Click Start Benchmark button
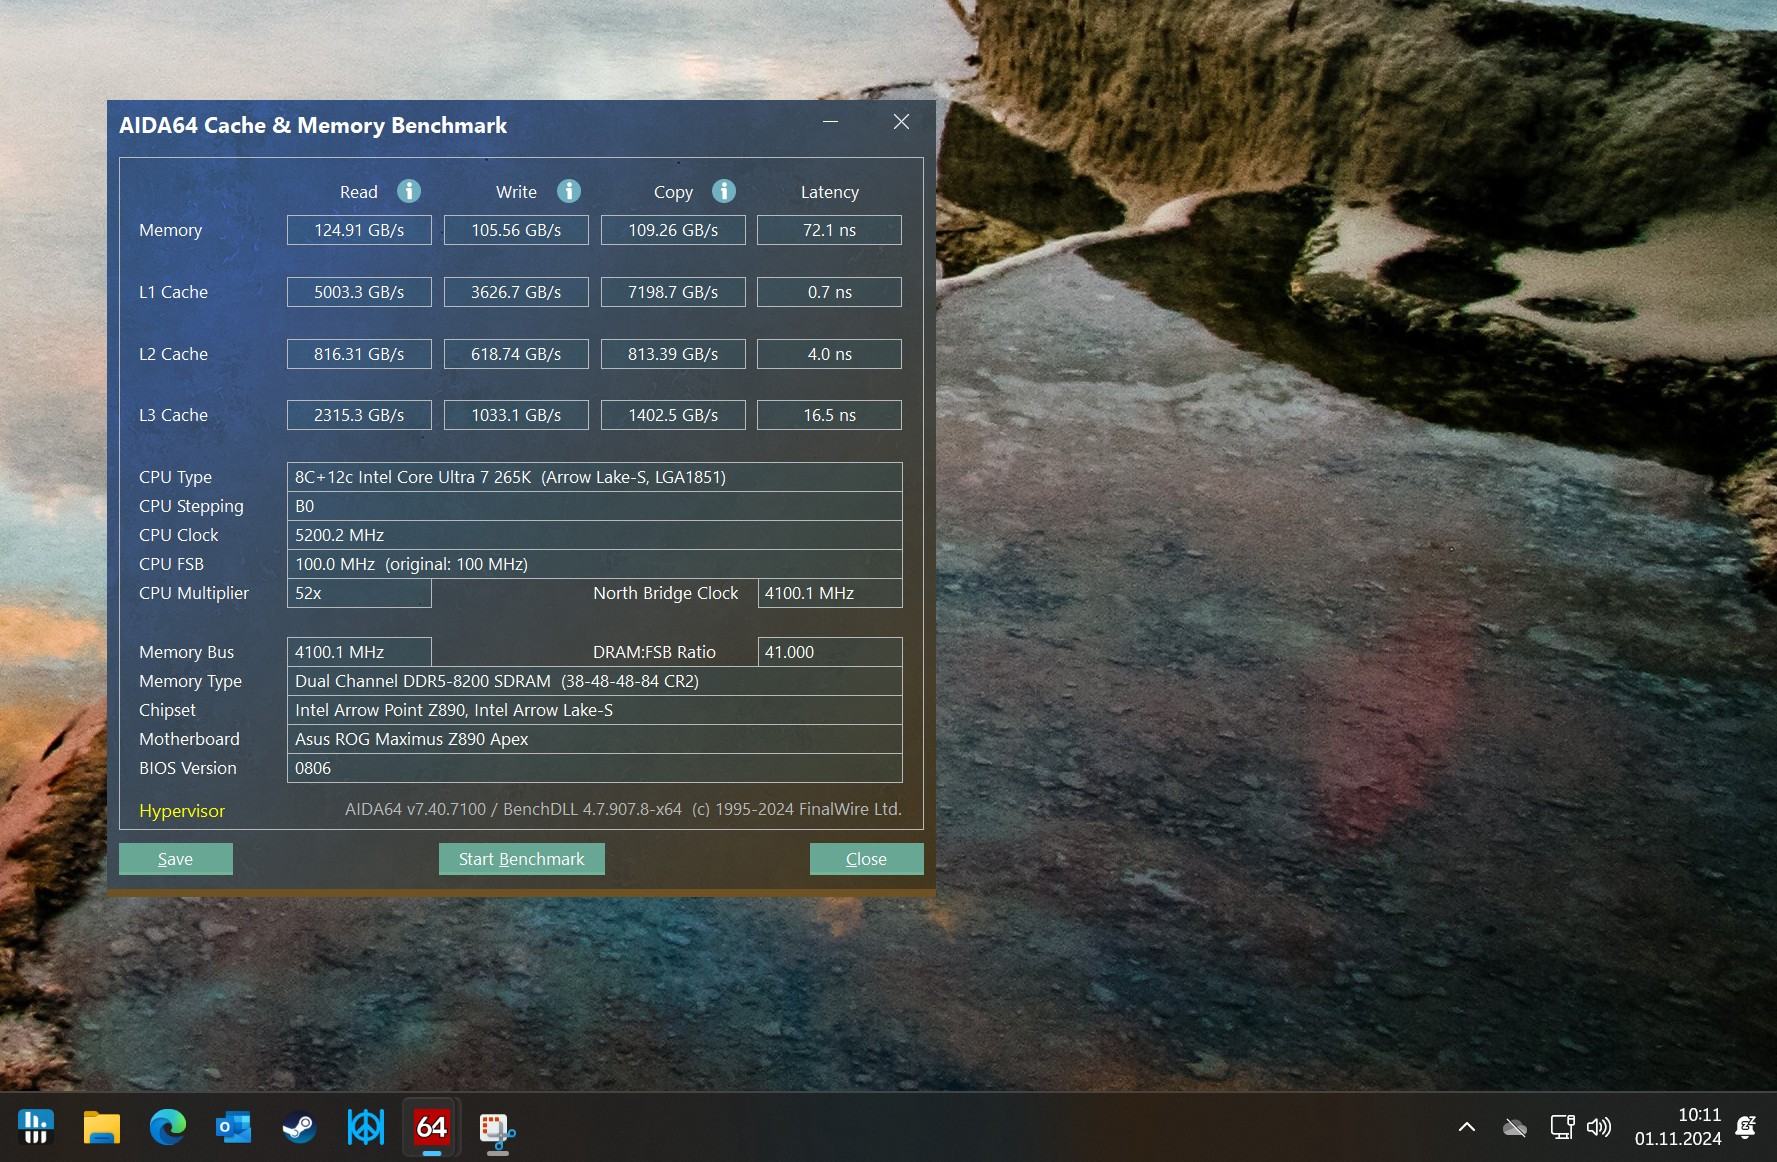 [522, 859]
